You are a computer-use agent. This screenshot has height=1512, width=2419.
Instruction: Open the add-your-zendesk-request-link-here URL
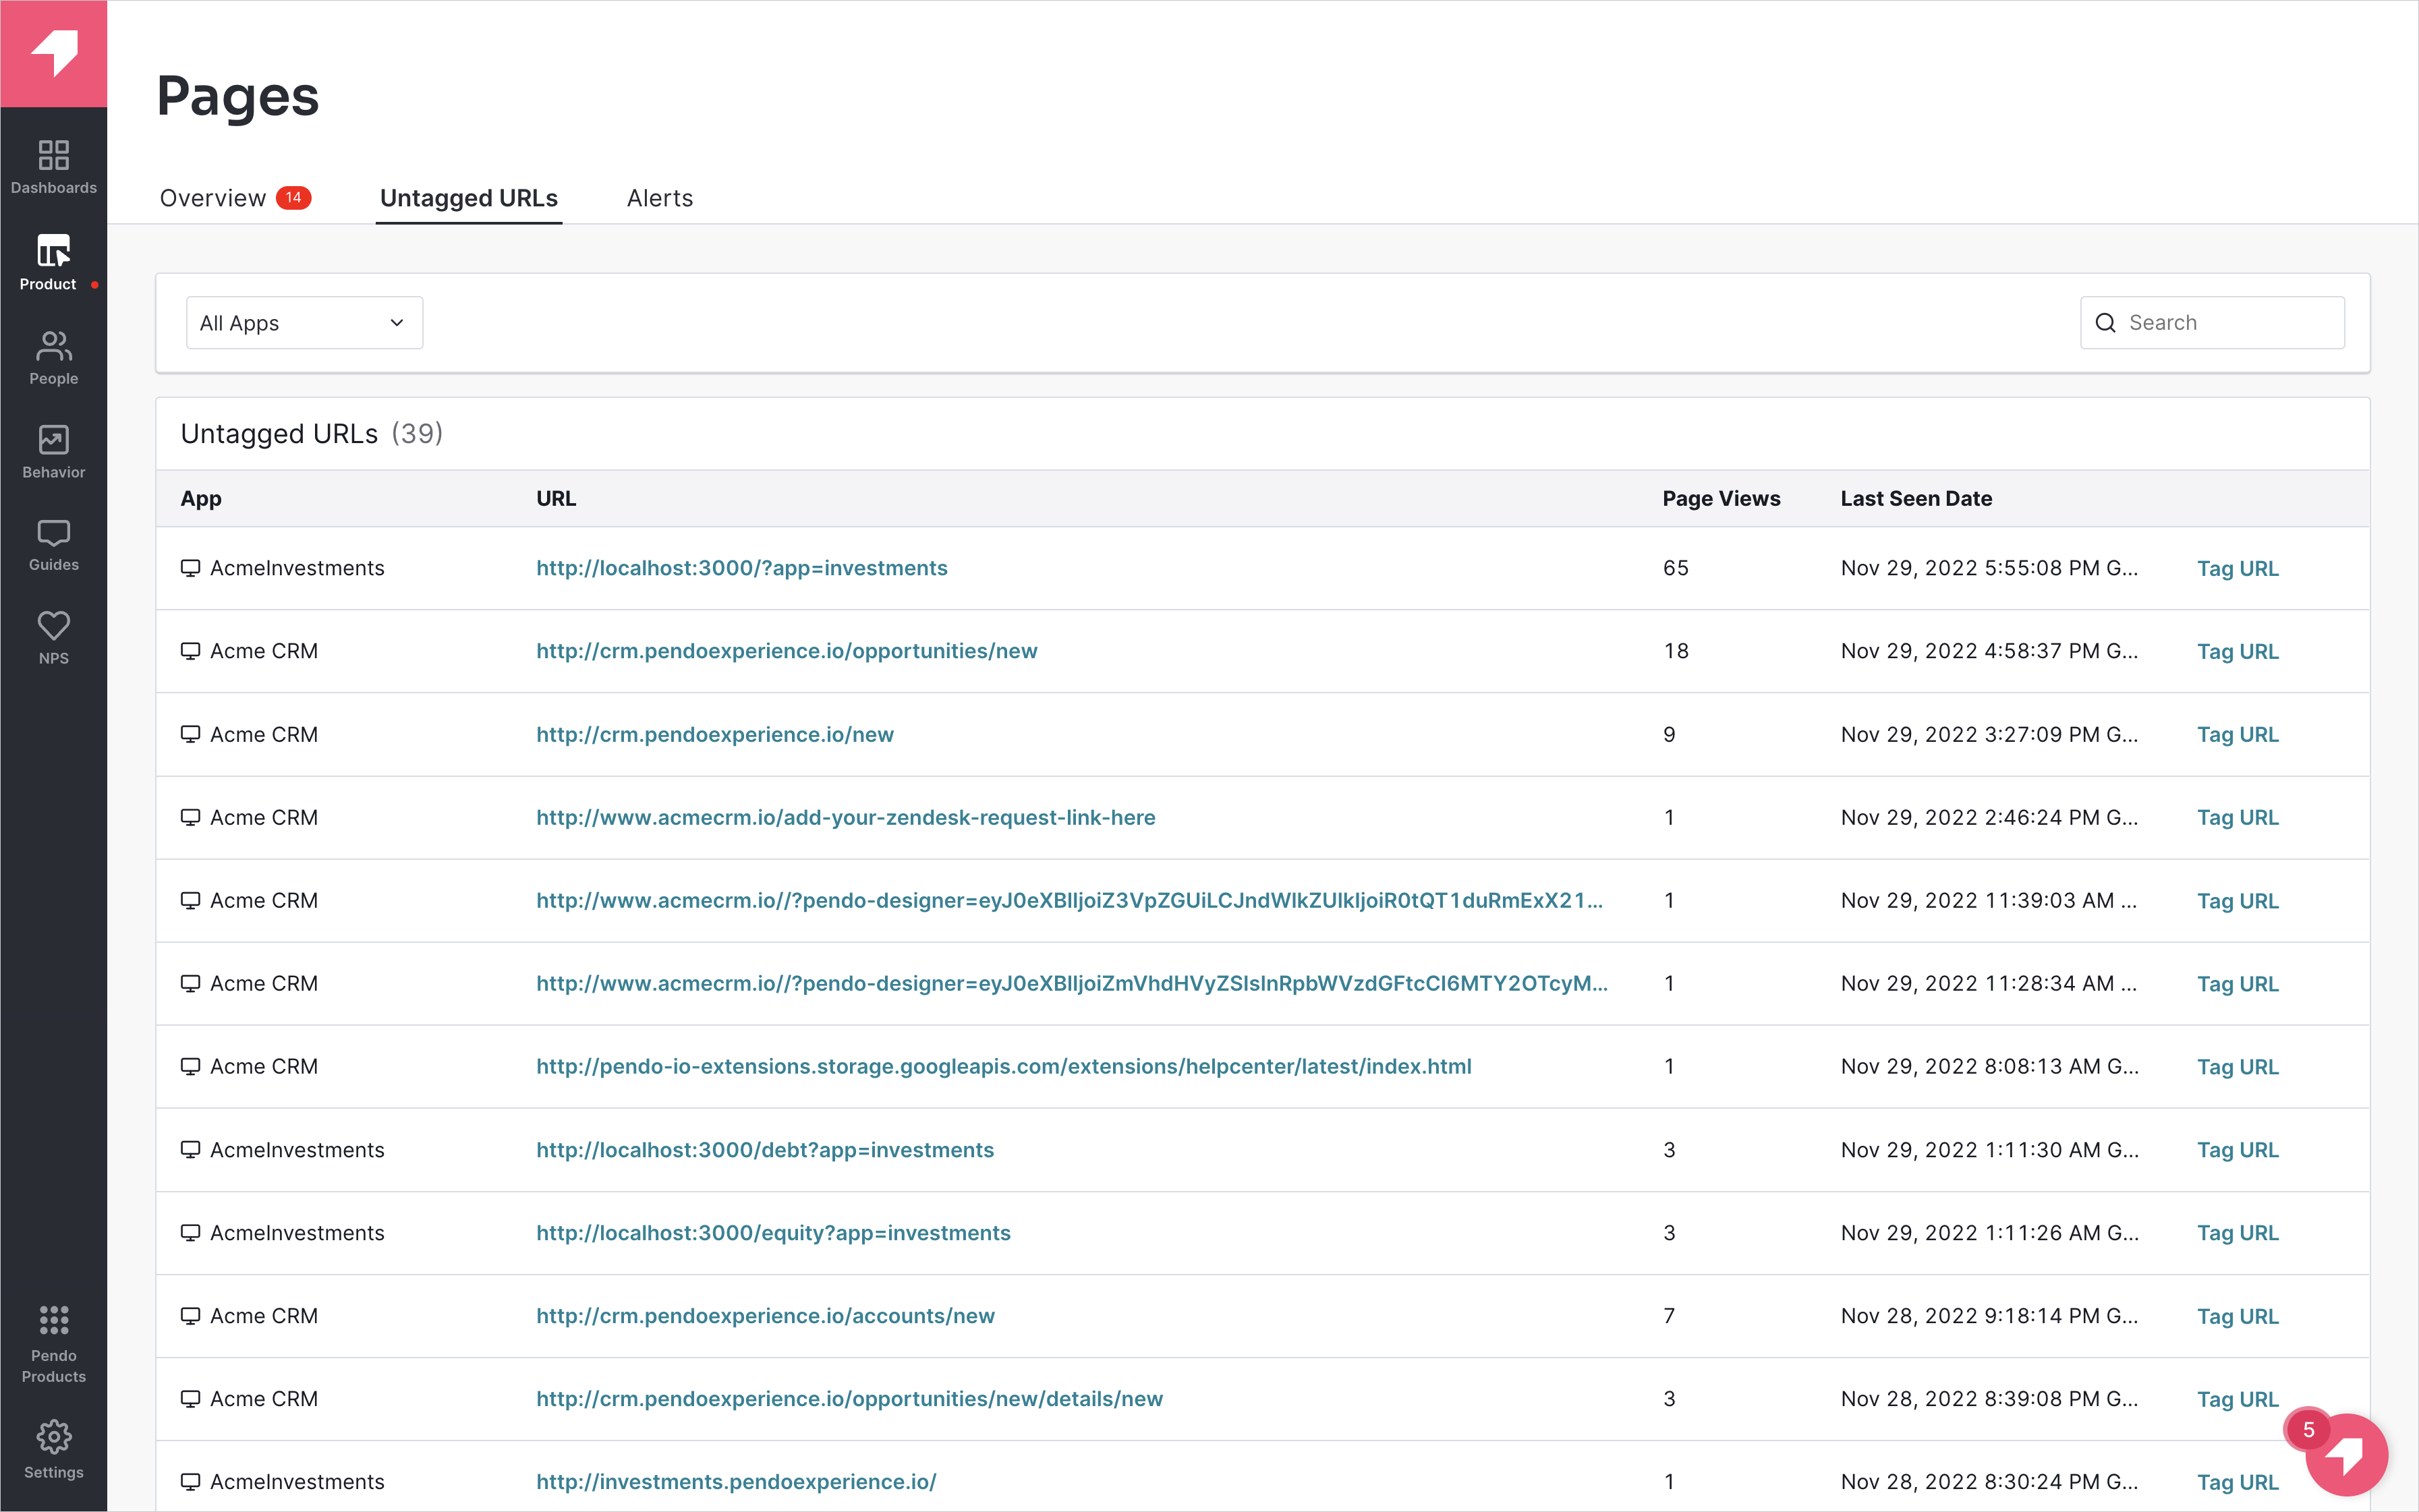coord(846,818)
